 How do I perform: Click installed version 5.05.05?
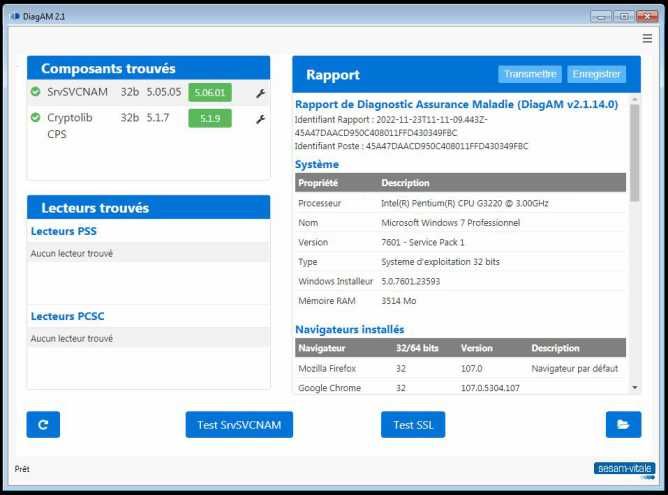tap(164, 92)
